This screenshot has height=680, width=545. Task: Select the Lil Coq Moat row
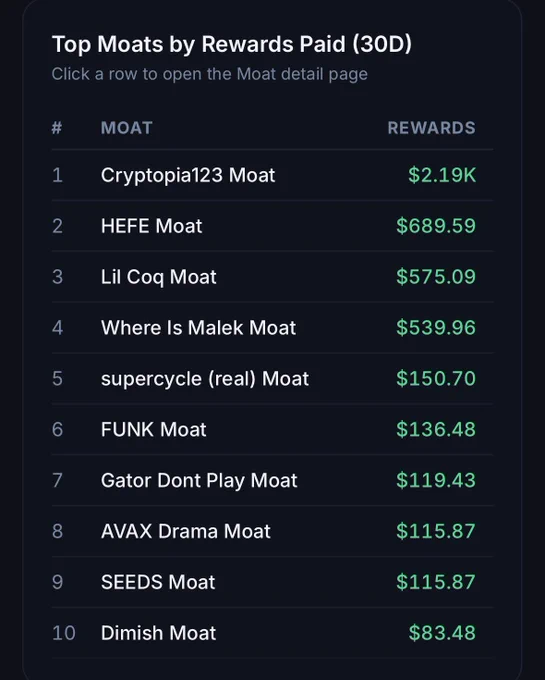(x=272, y=277)
